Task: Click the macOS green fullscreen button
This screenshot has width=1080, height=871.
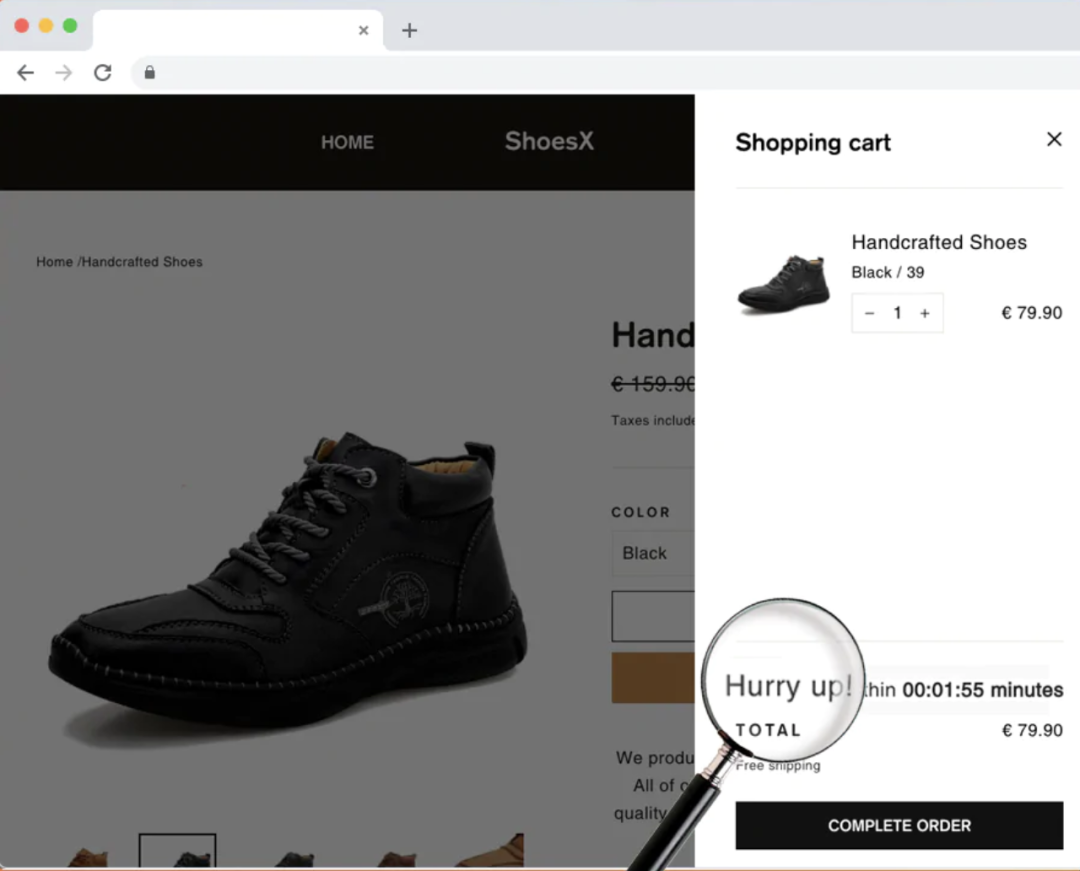Action: 70,25
